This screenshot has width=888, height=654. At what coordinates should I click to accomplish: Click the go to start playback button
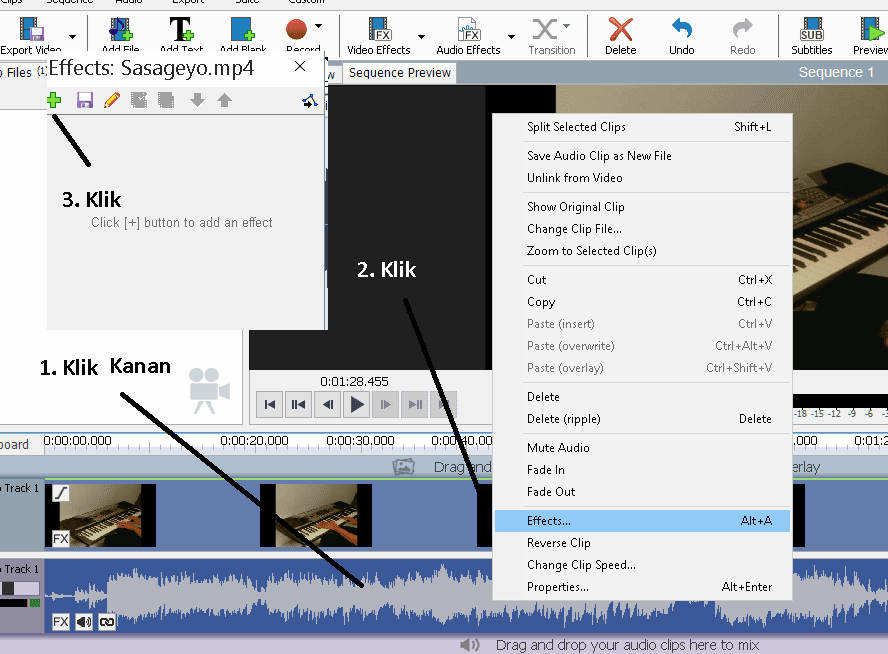point(270,404)
